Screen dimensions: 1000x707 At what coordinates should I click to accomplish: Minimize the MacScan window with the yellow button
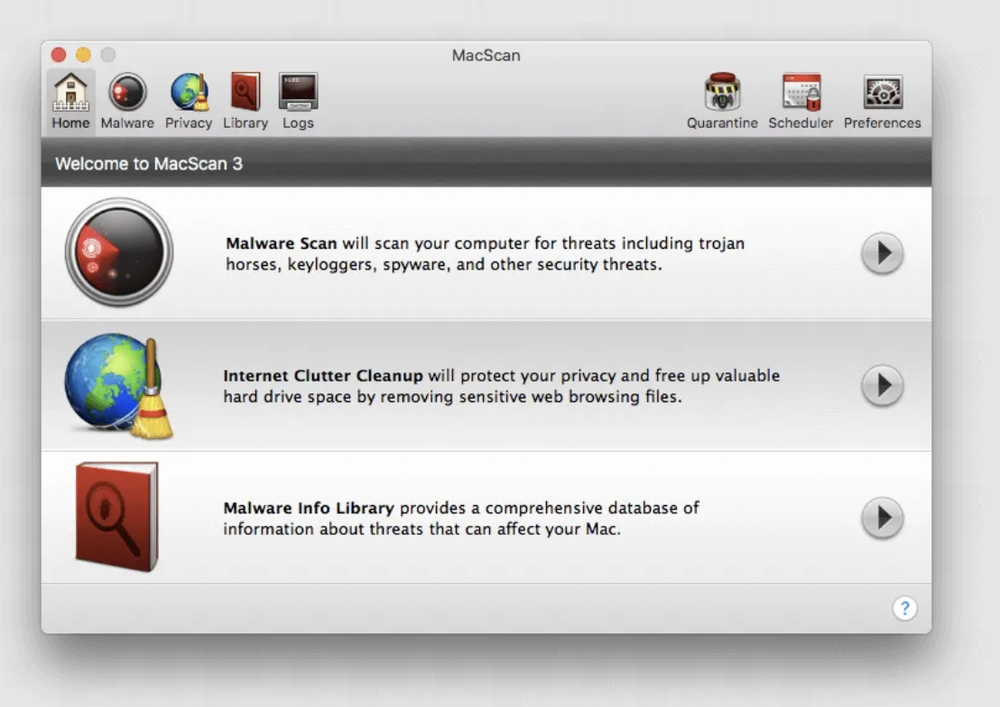[84, 55]
